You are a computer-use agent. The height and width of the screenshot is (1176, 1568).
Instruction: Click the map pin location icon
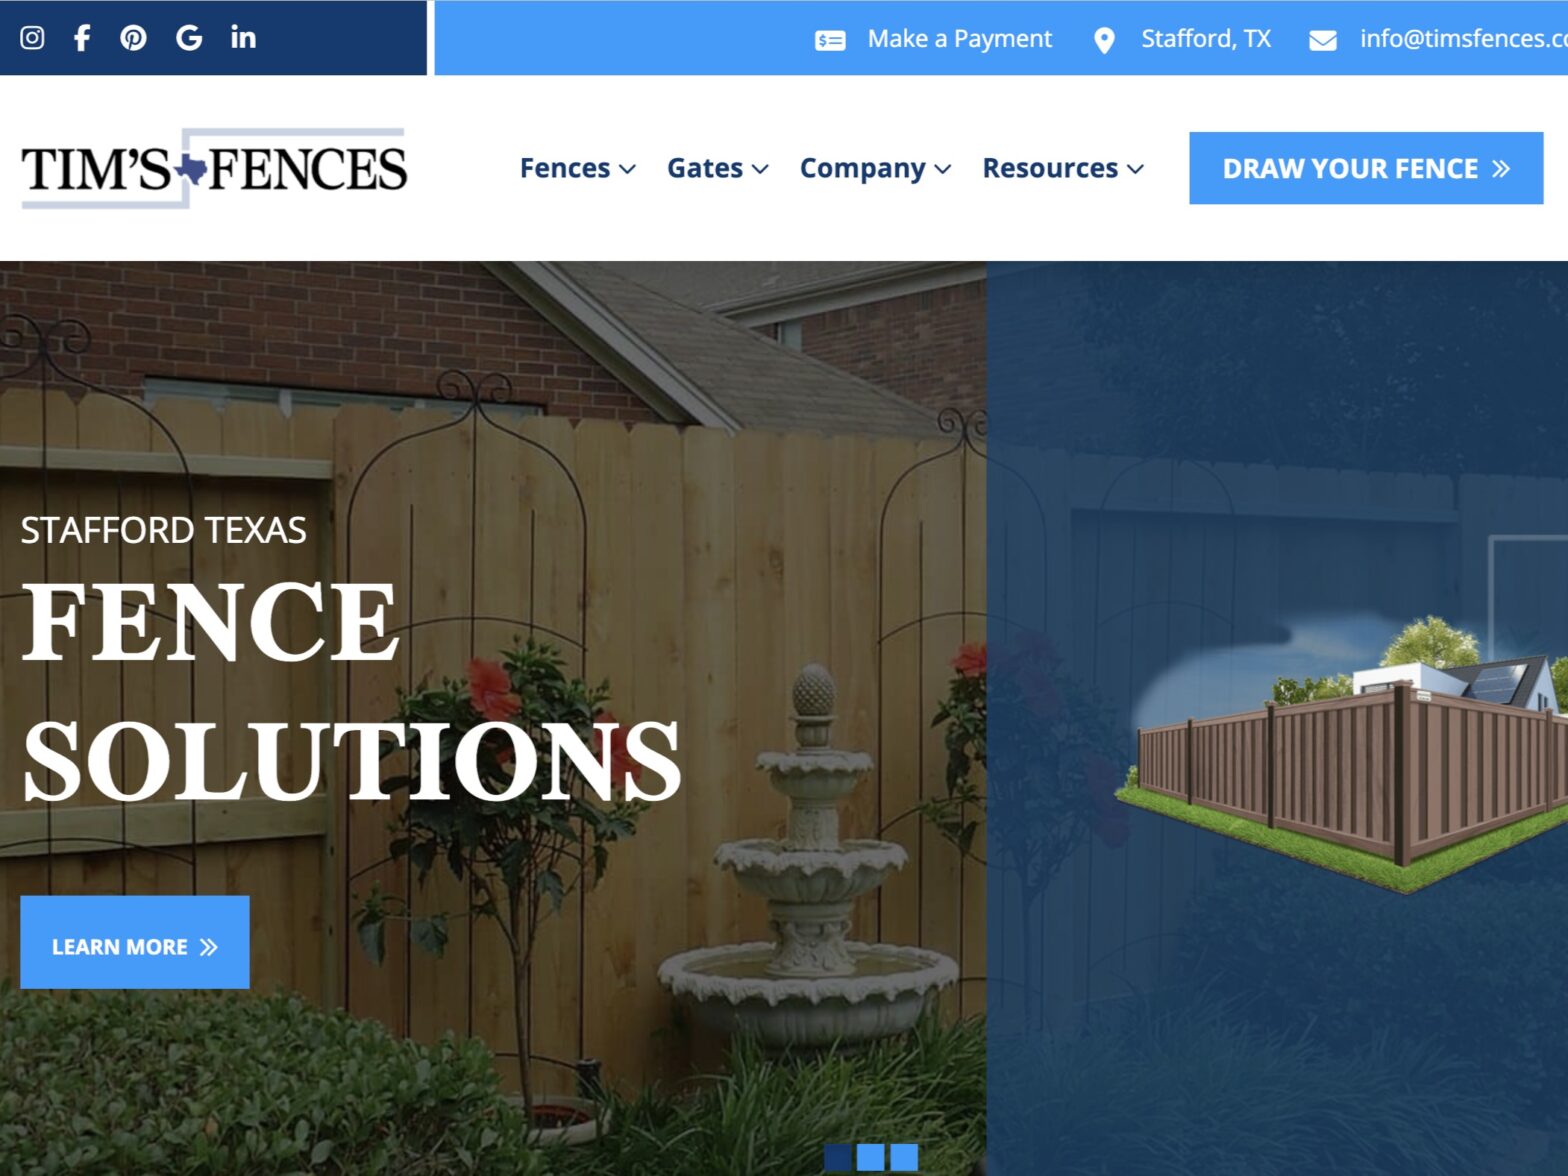(1104, 40)
